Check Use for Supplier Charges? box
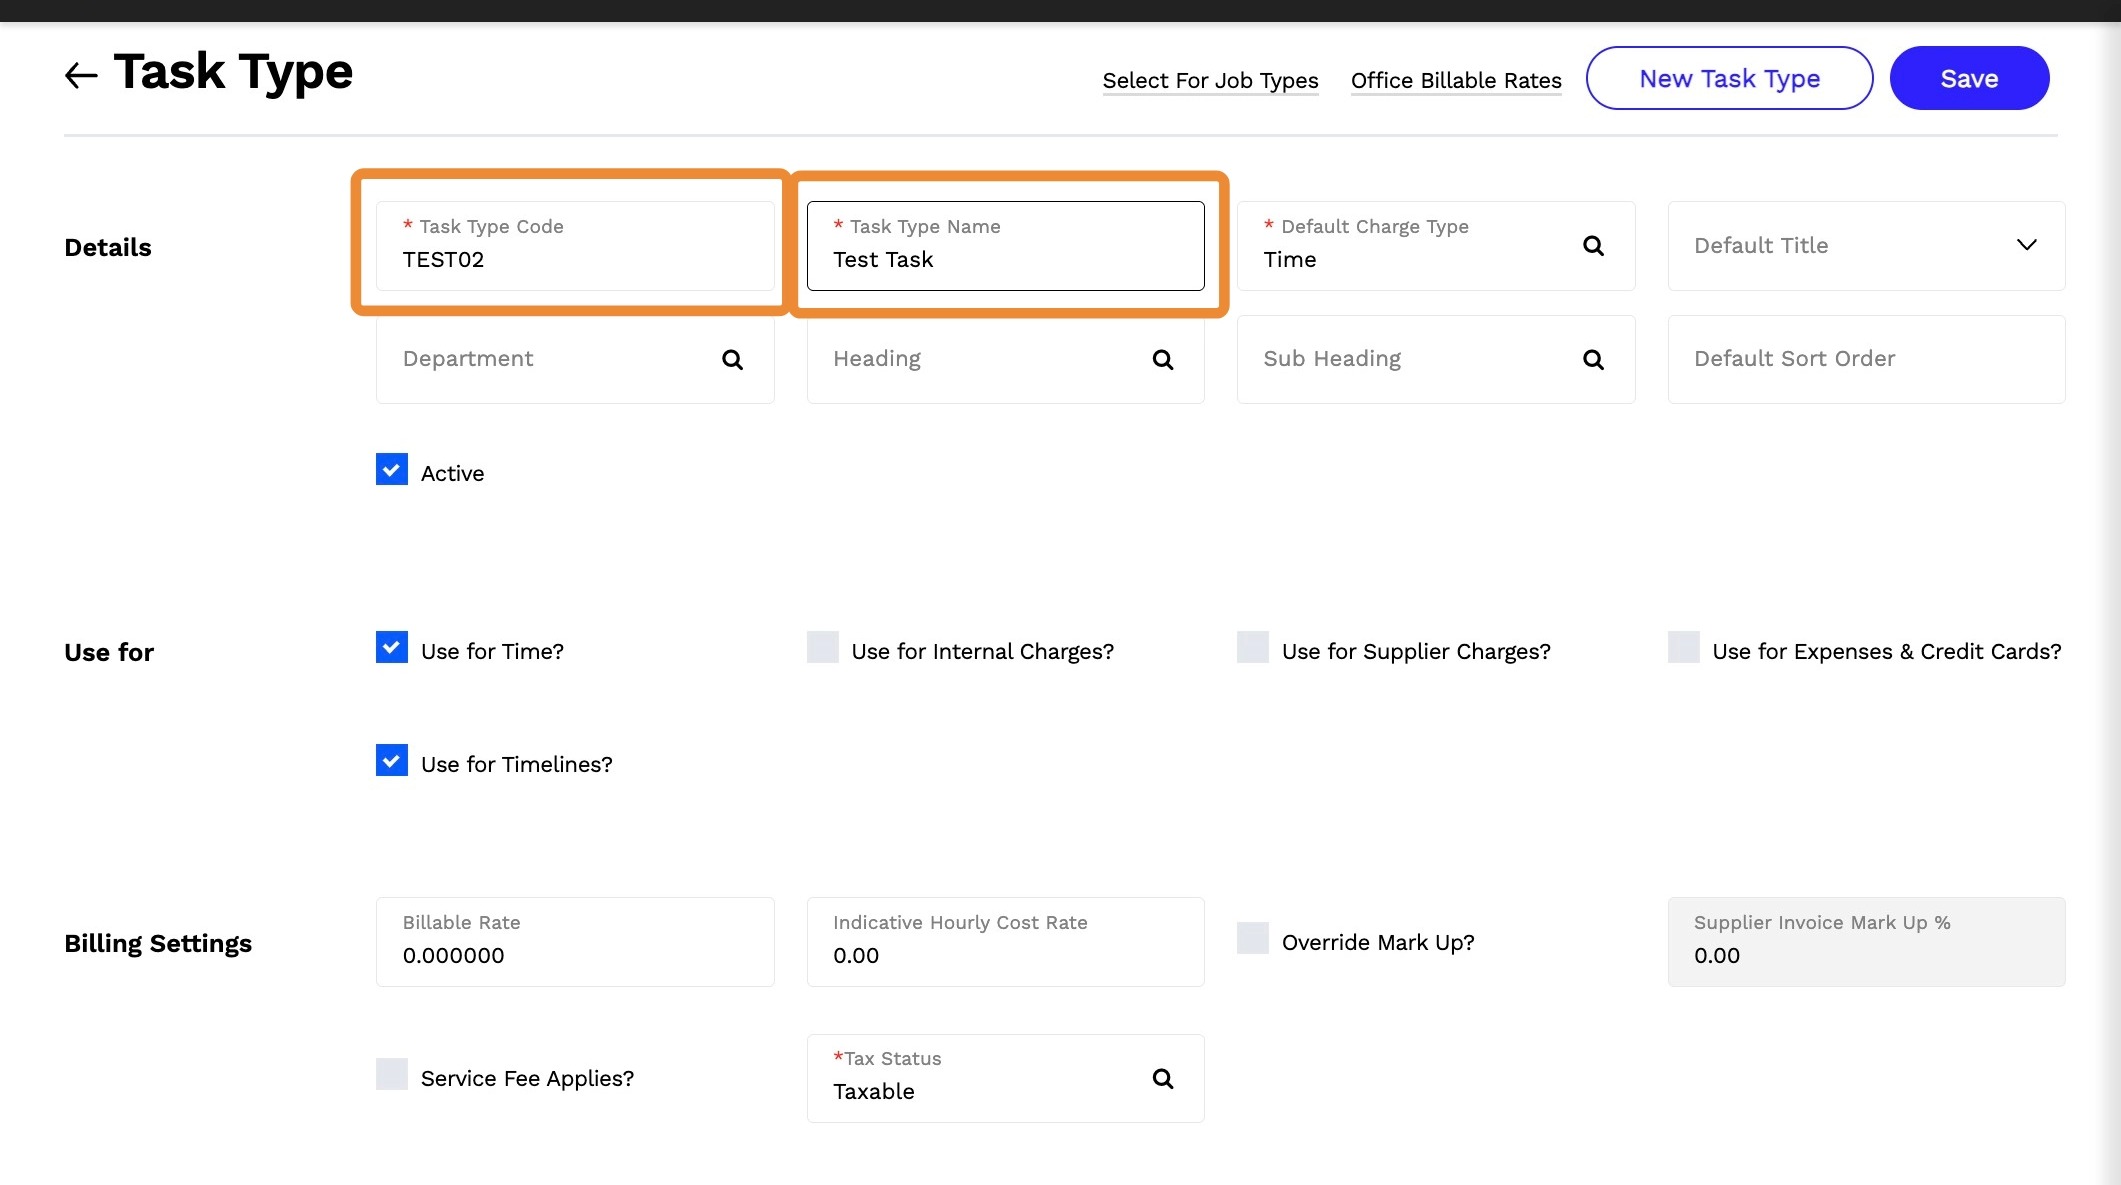2121x1185 pixels. [x=1253, y=648]
